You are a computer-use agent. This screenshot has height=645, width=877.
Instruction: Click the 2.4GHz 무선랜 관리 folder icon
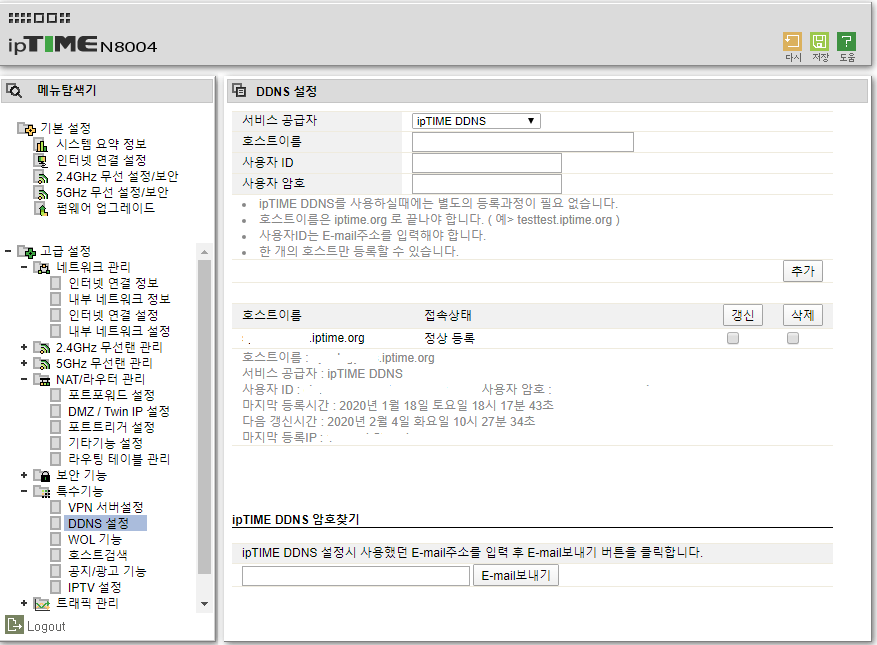click(x=41, y=348)
